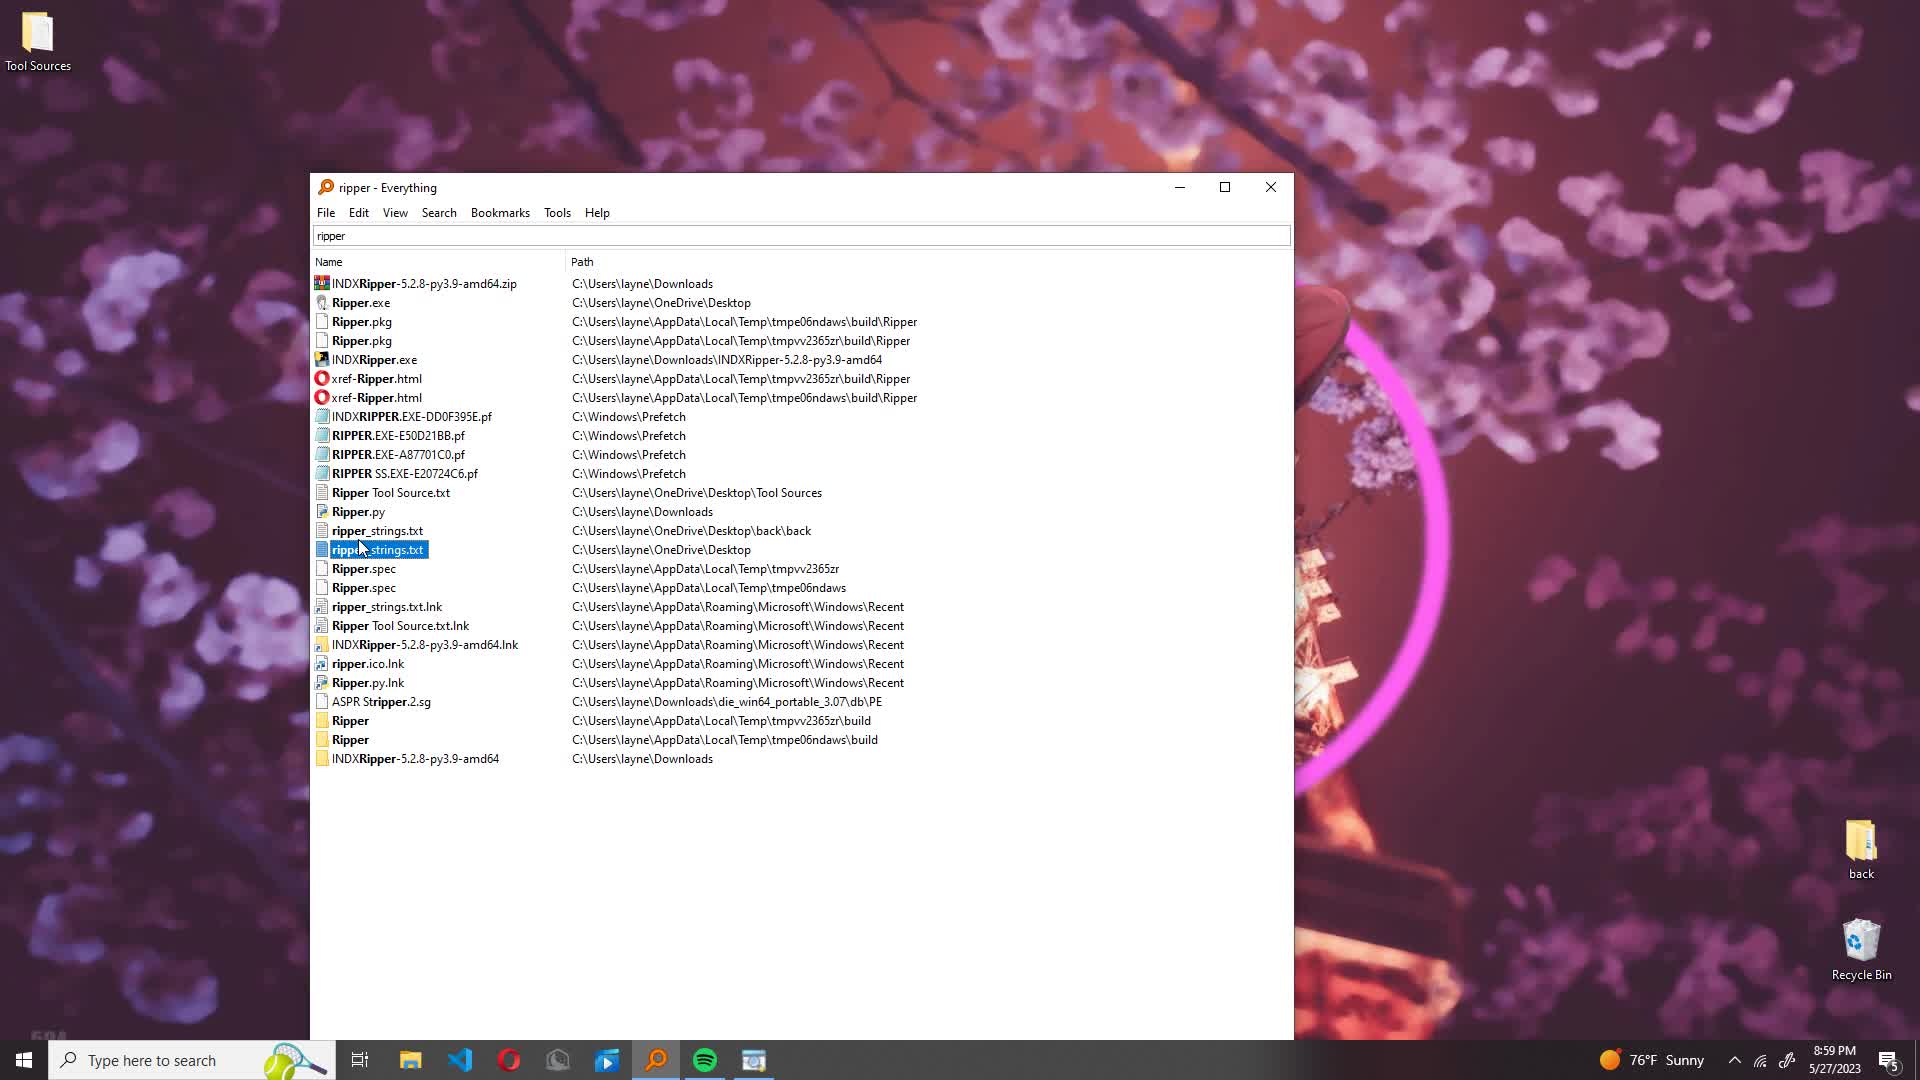Screen dimensions: 1920x1080
Task: Open the Tools menu
Action: [x=557, y=213]
